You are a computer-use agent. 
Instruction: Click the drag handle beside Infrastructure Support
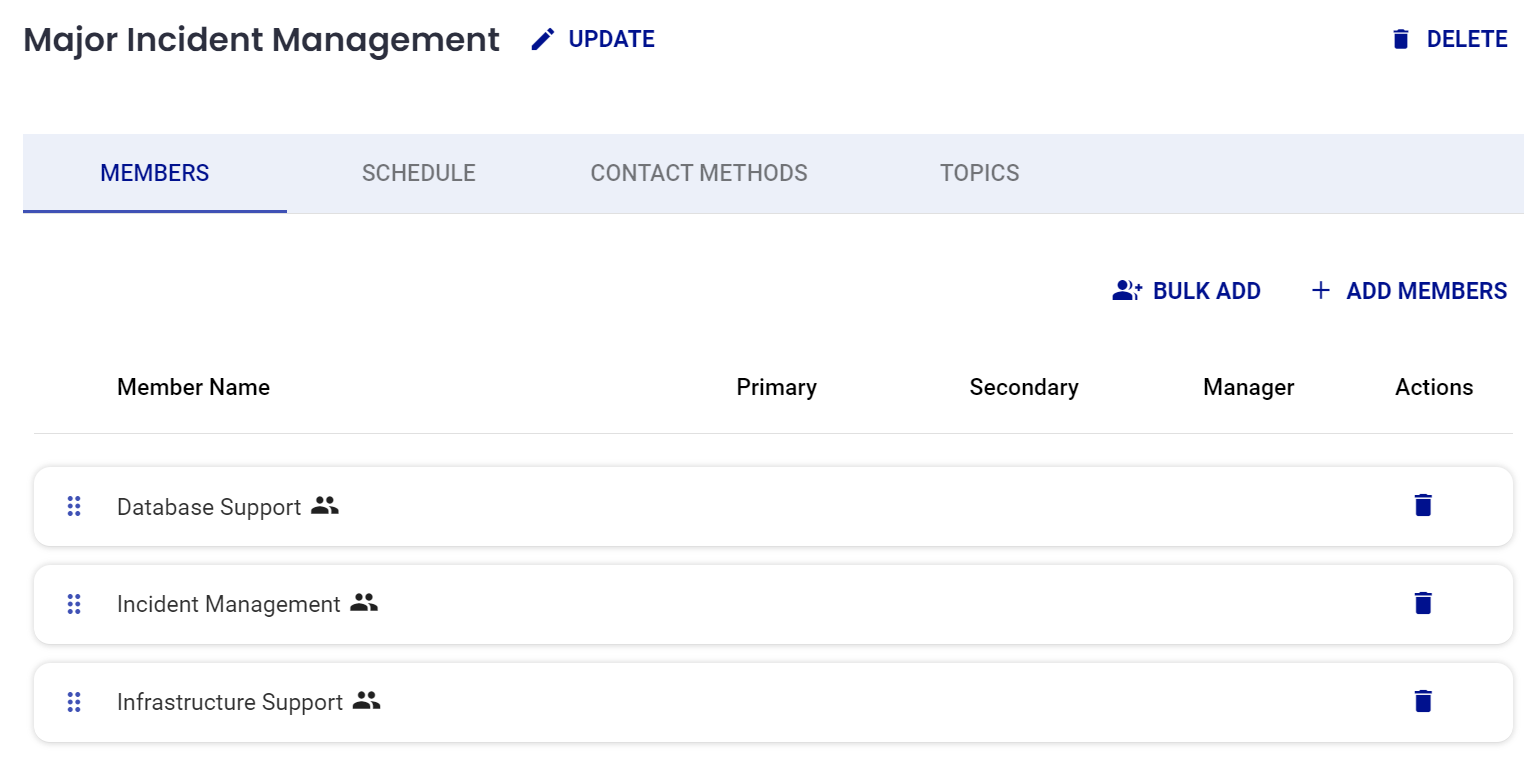(x=73, y=702)
